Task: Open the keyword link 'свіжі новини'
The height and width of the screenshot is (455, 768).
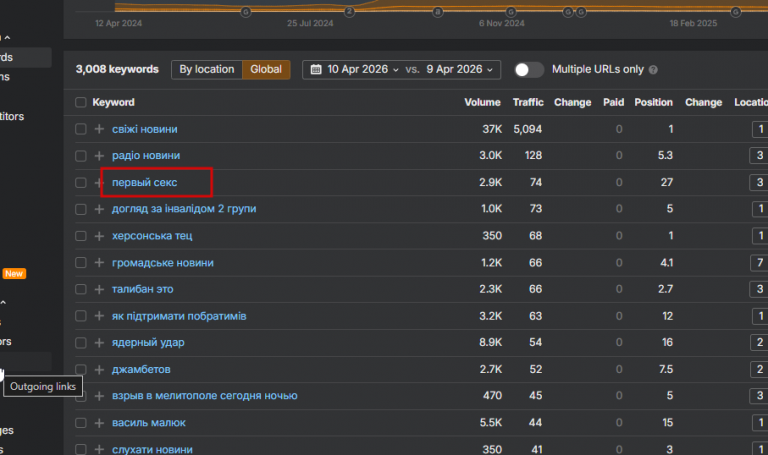Action: (144, 129)
